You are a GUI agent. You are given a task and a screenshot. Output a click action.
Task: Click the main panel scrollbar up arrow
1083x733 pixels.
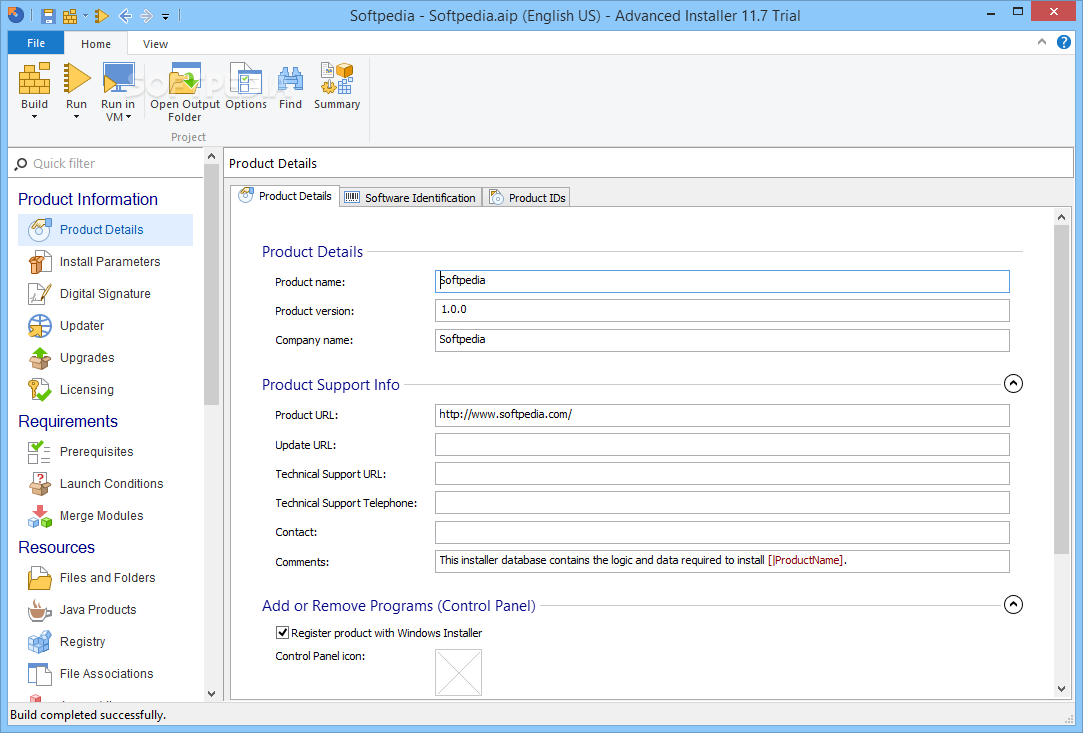1062,217
